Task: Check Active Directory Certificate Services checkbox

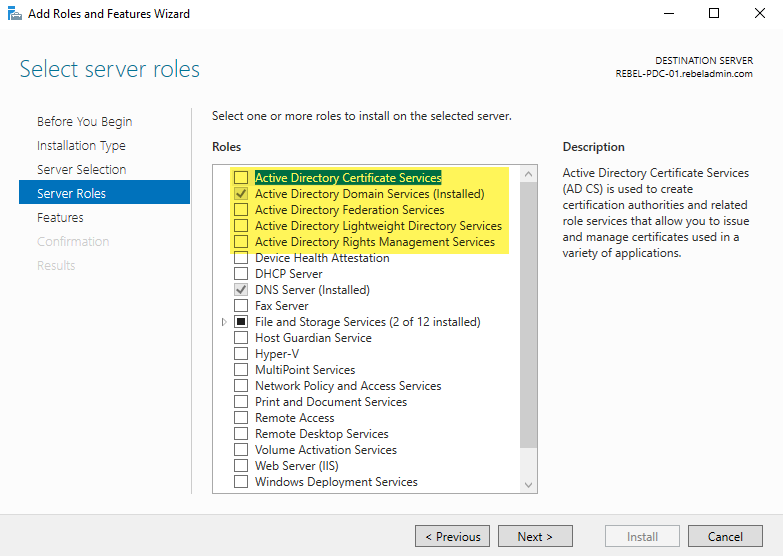Action: [x=241, y=178]
